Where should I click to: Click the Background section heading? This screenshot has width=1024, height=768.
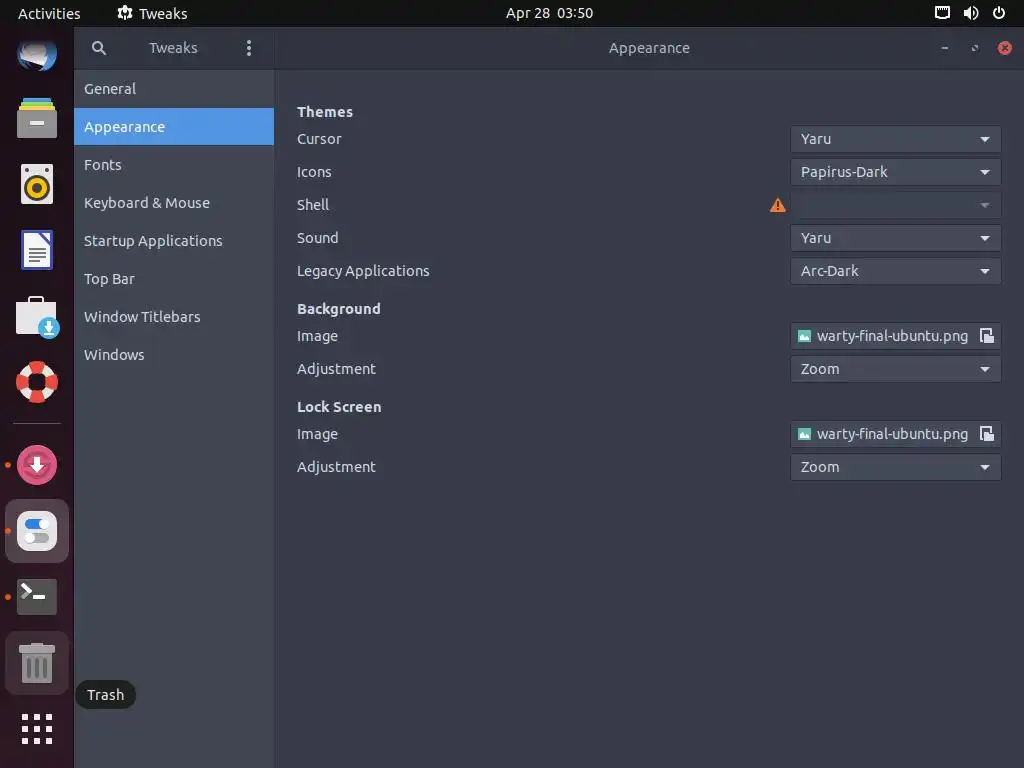(338, 309)
